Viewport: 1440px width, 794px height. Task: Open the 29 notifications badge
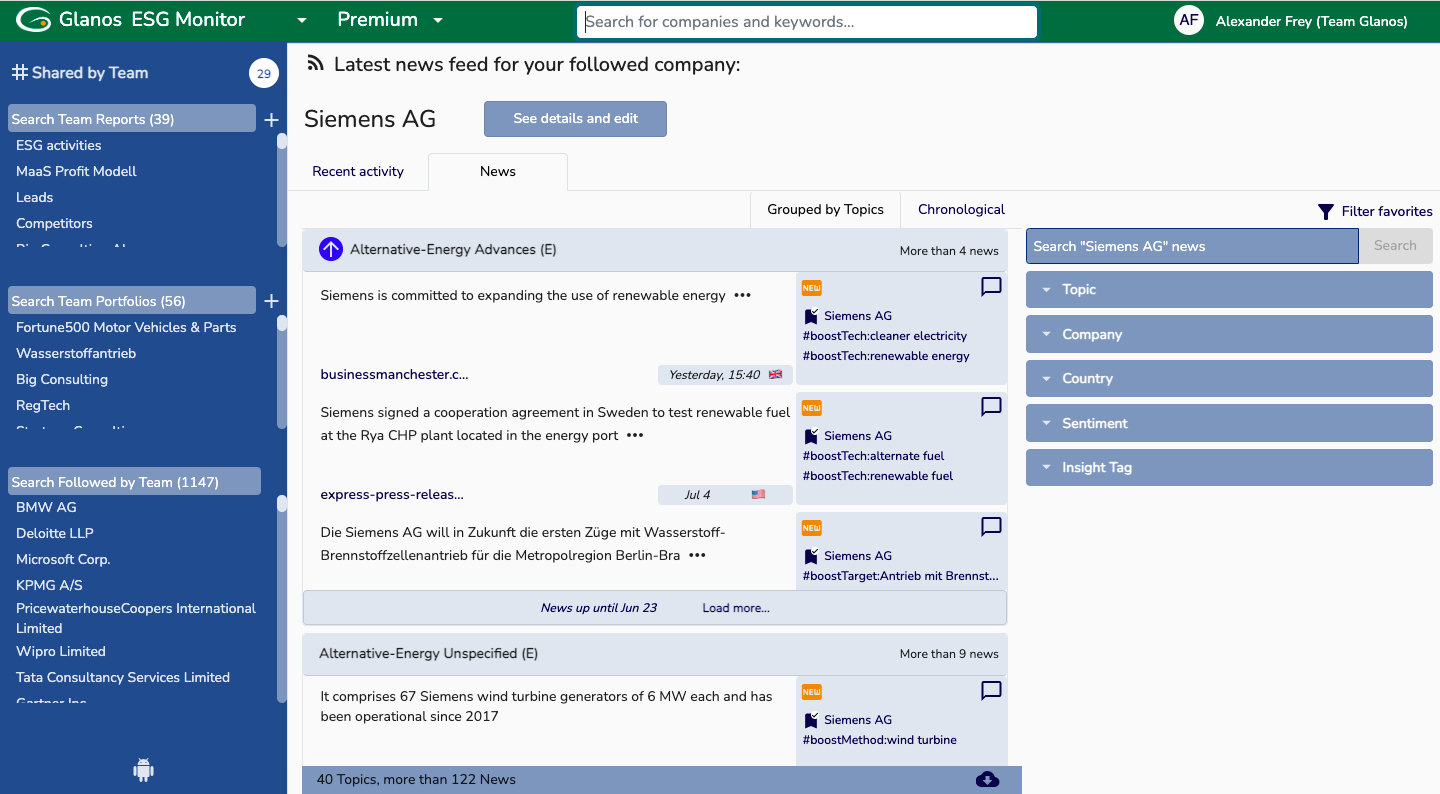264,73
